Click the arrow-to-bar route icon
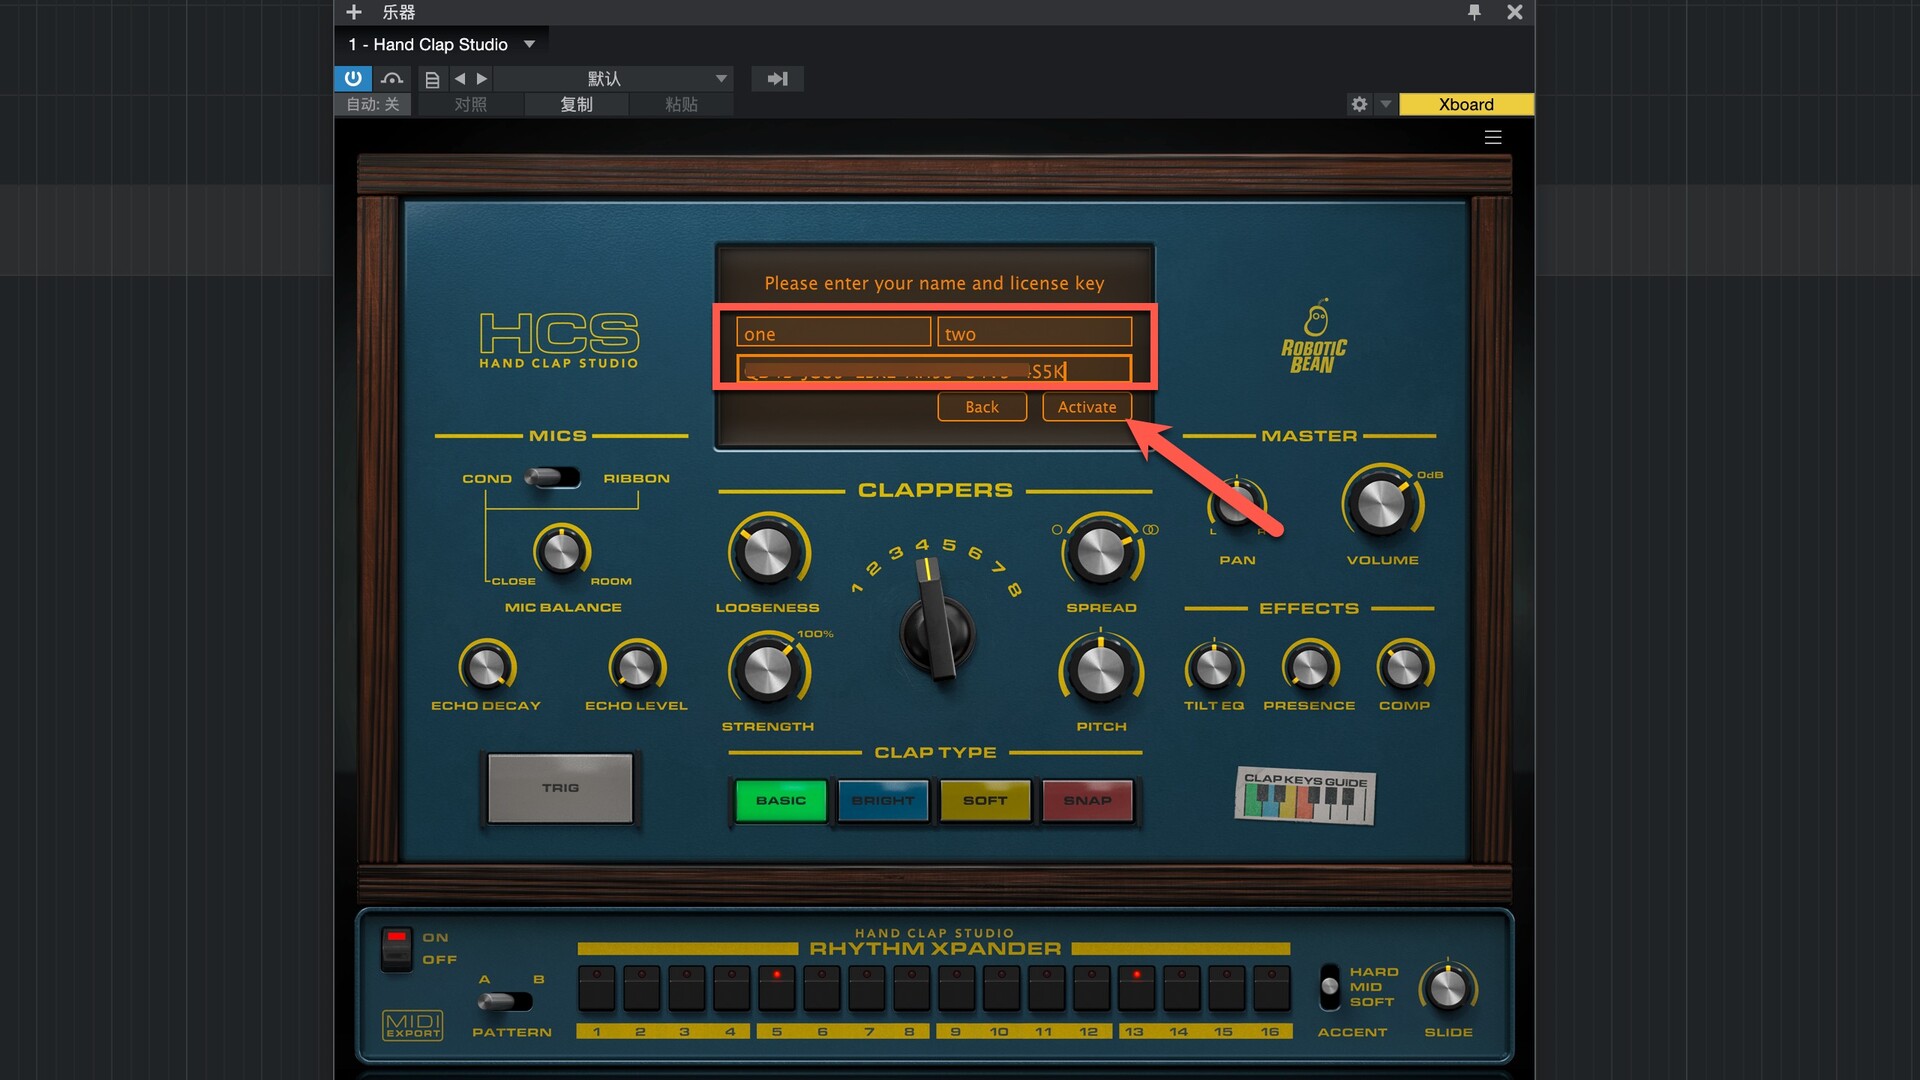Image resolution: width=1920 pixels, height=1080 pixels. point(777,78)
